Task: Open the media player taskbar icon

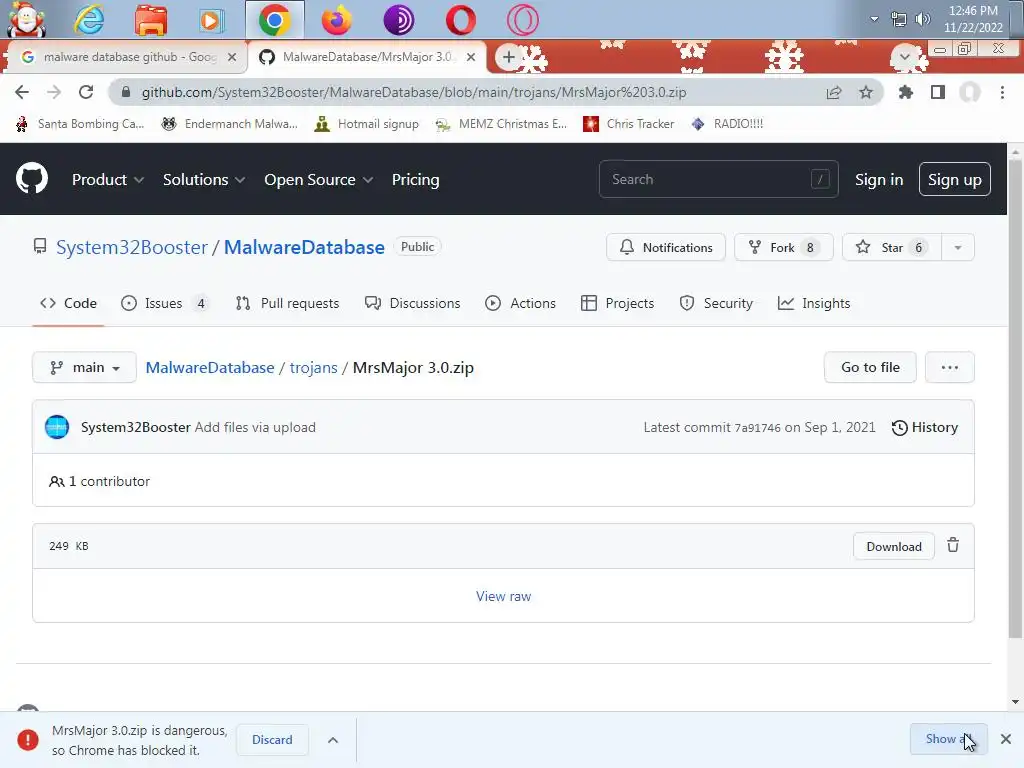Action: [212, 20]
